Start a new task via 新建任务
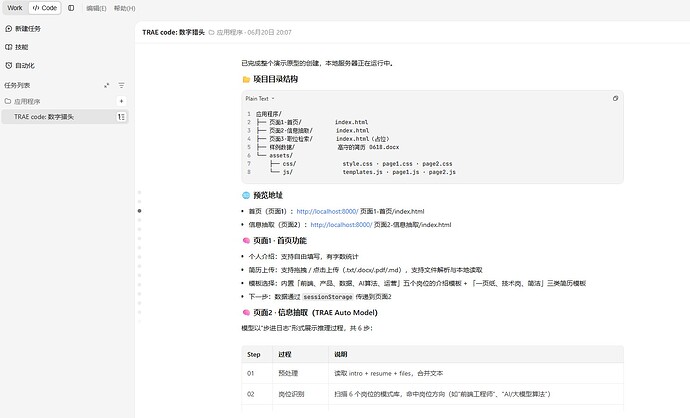Screen dimensions: 690x418 click(x=23, y=29)
